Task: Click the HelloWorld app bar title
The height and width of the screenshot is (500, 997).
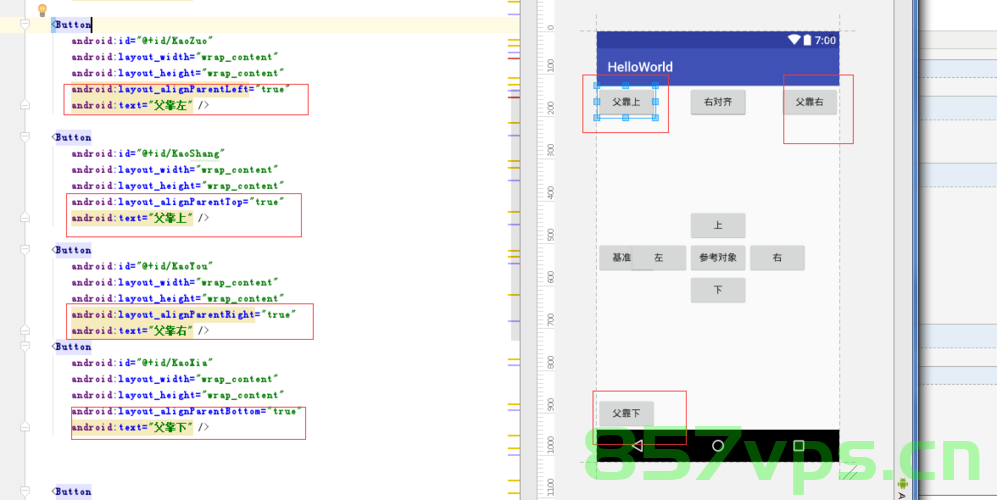Action: coord(640,67)
